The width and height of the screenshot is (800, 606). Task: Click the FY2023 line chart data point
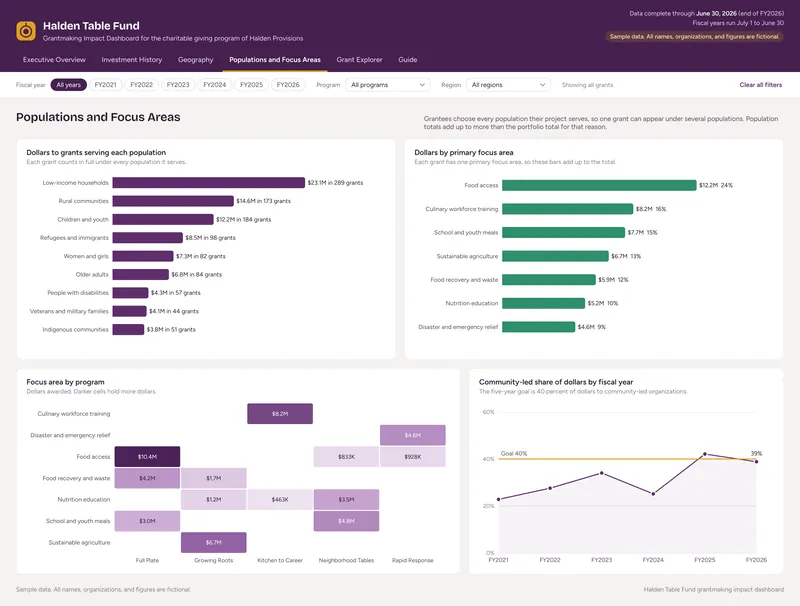click(602, 473)
